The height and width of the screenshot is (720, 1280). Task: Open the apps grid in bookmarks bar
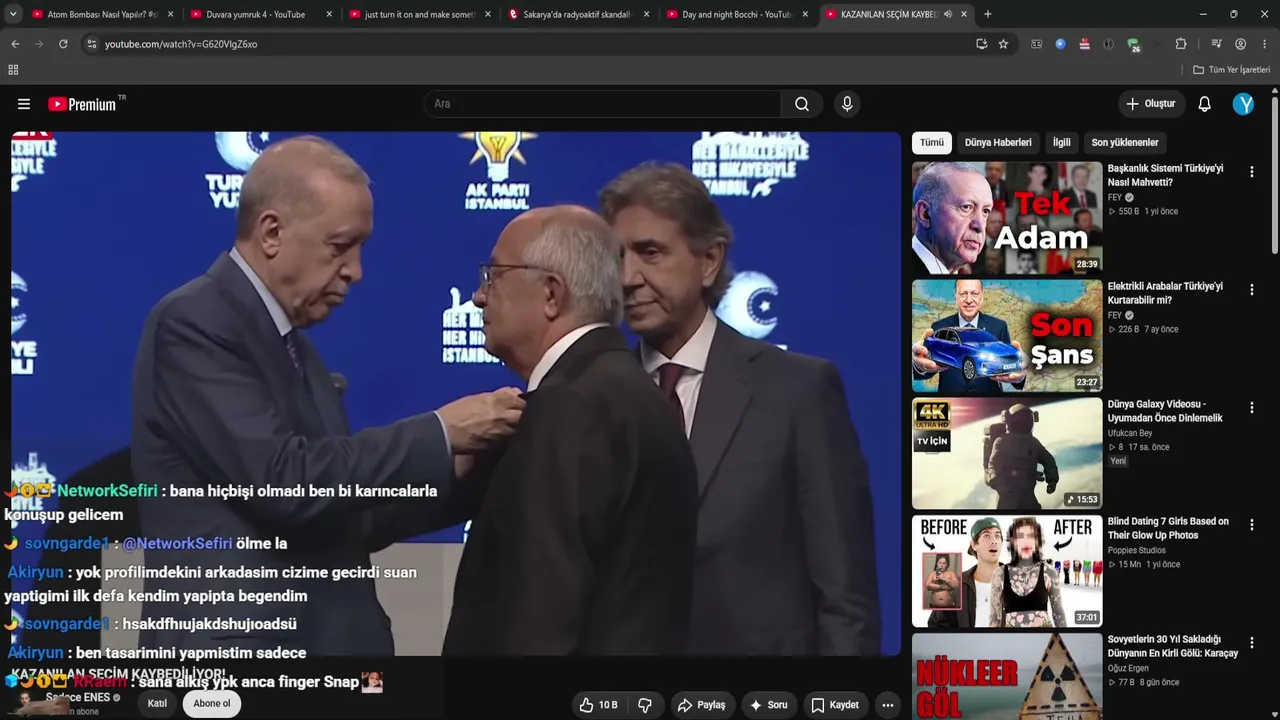tap(13, 70)
